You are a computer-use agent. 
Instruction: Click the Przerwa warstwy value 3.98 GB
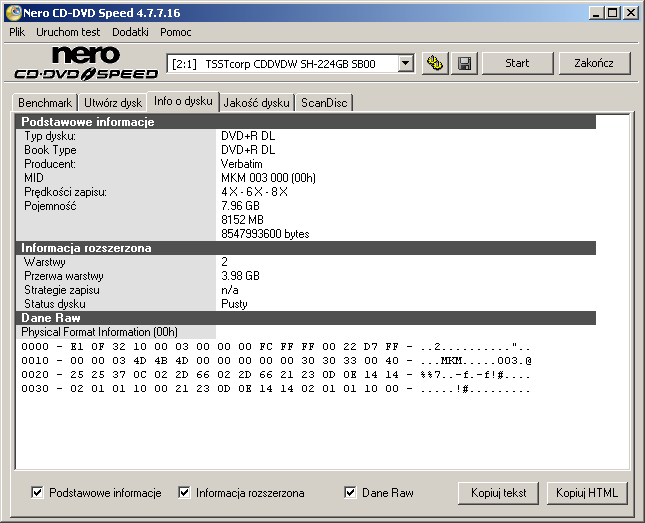[x=240, y=276]
